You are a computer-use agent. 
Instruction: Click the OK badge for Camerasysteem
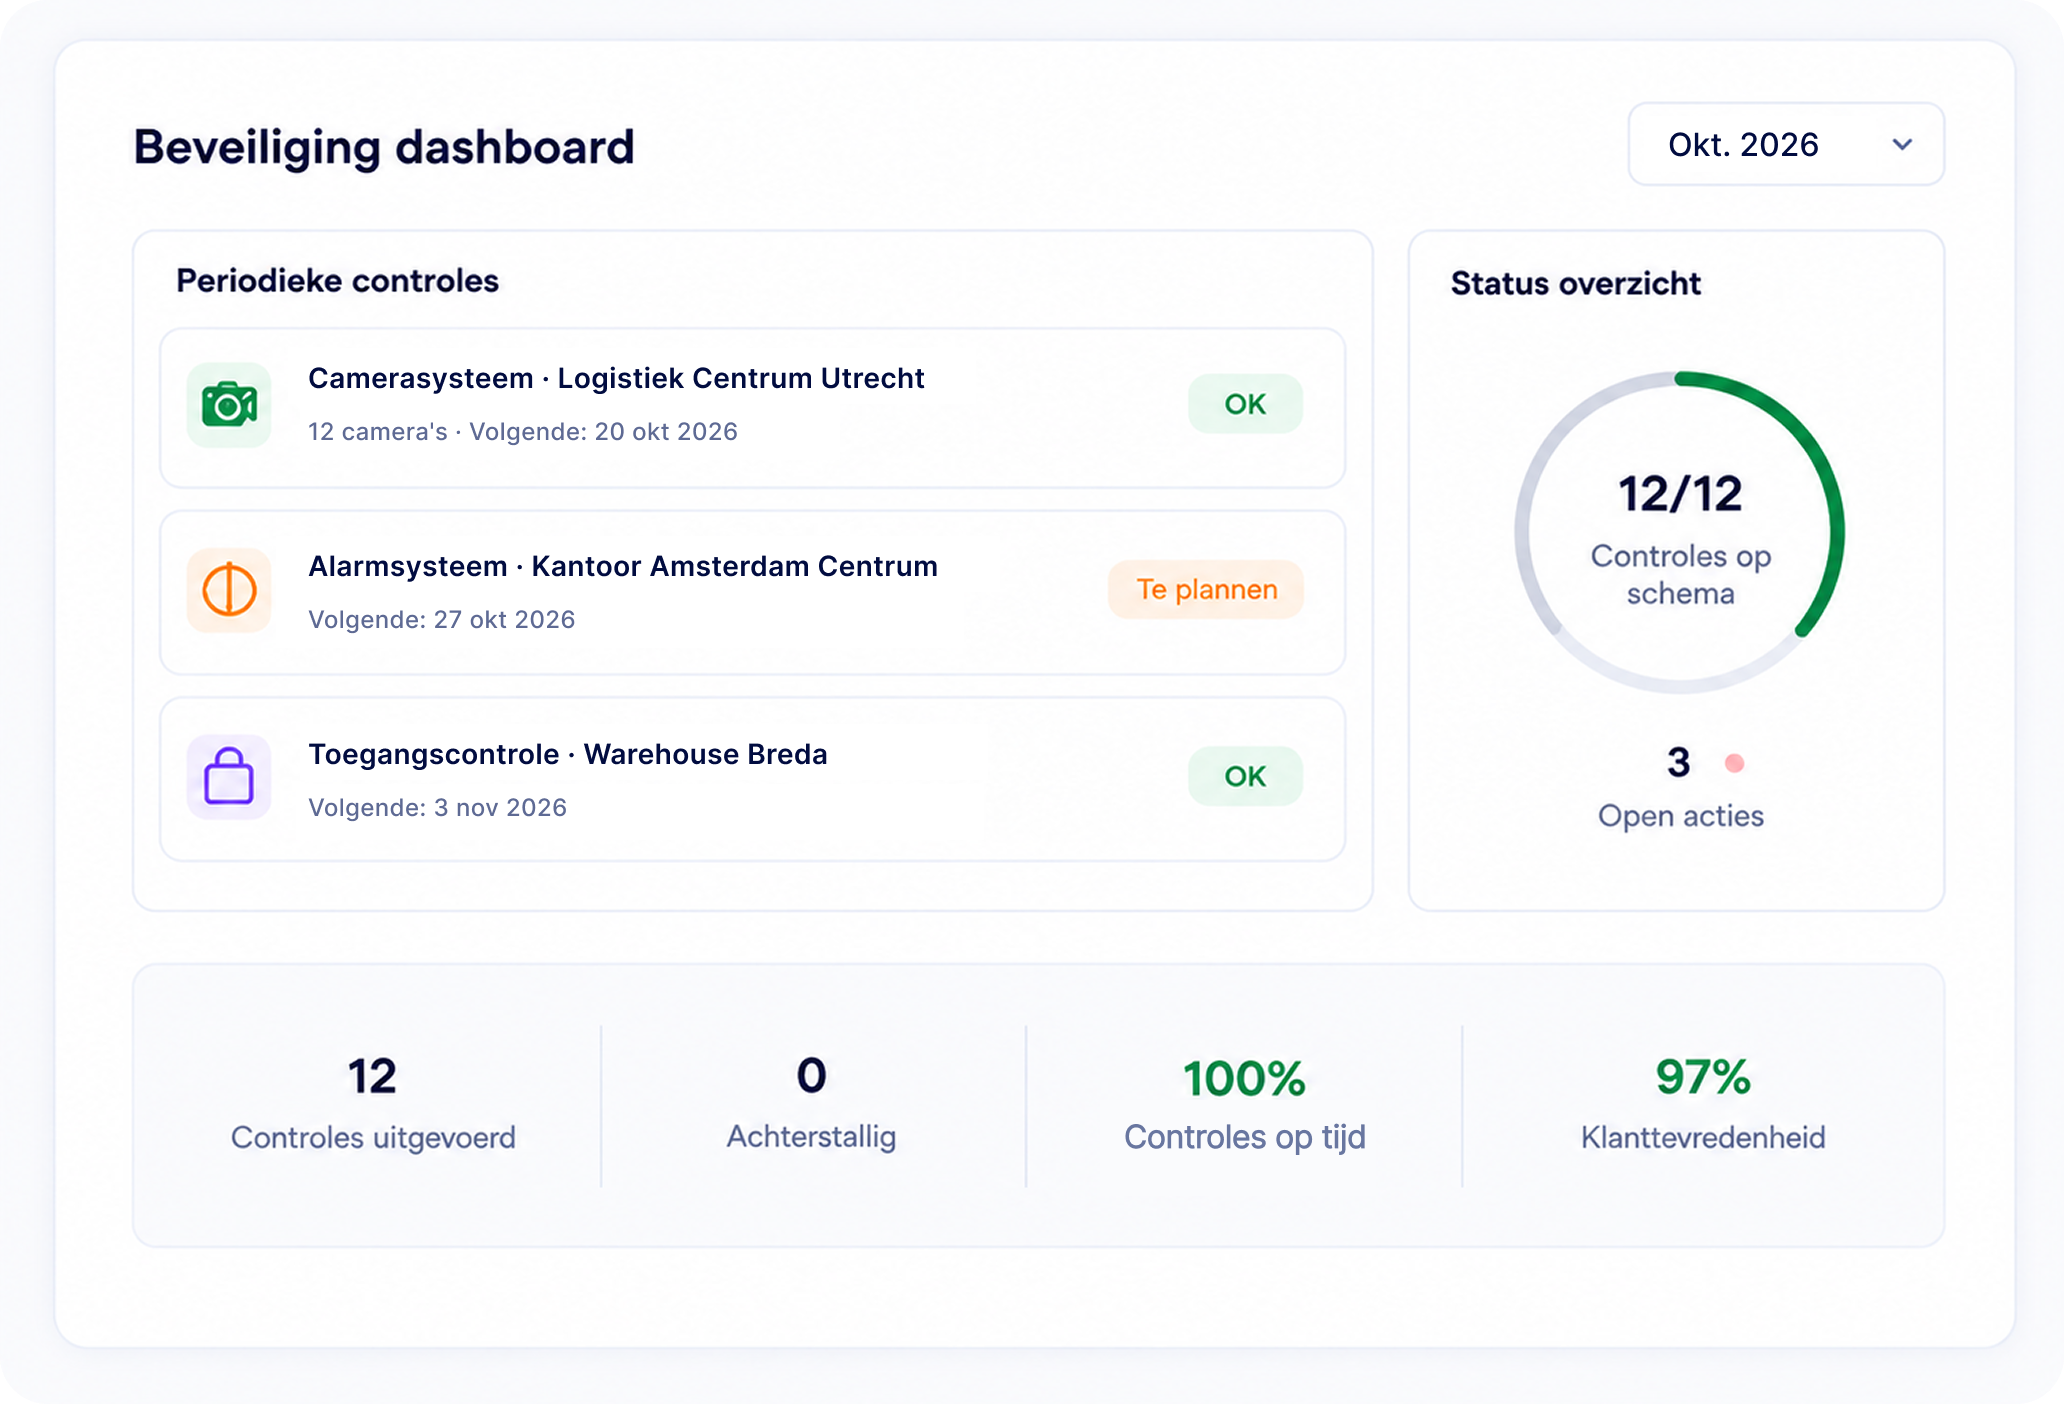[x=1245, y=404]
